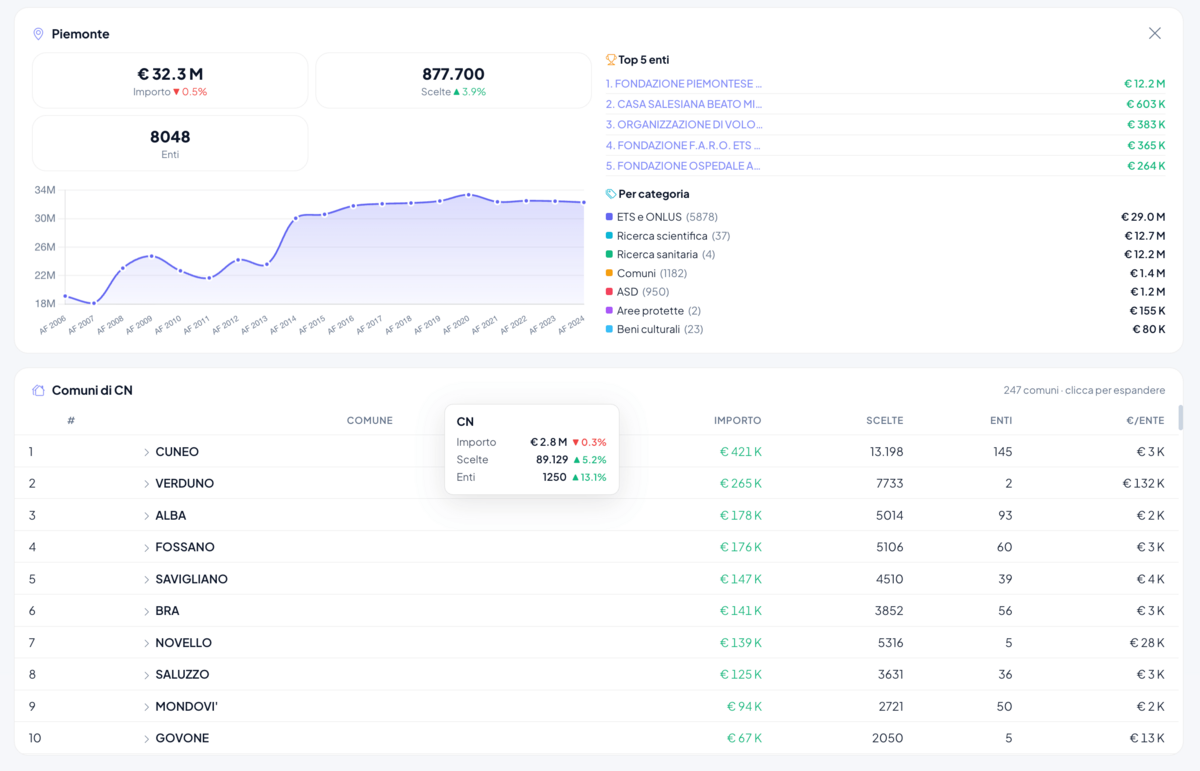
Task: Click the orange Comuni category swatch
Action: [x=609, y=273]
